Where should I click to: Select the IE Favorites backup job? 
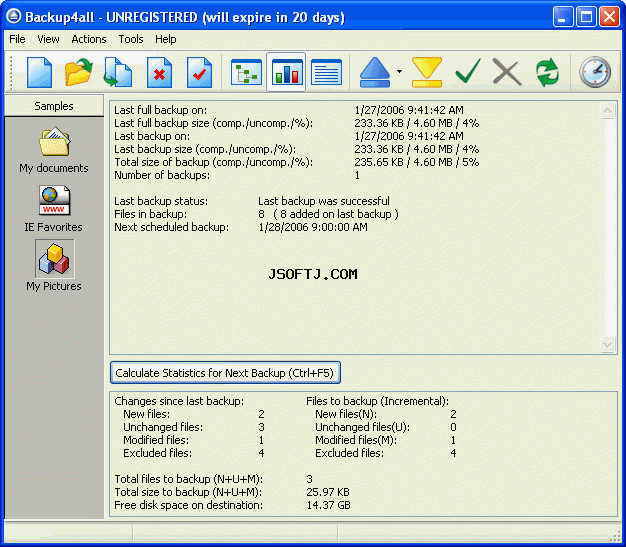click(54, 209)
